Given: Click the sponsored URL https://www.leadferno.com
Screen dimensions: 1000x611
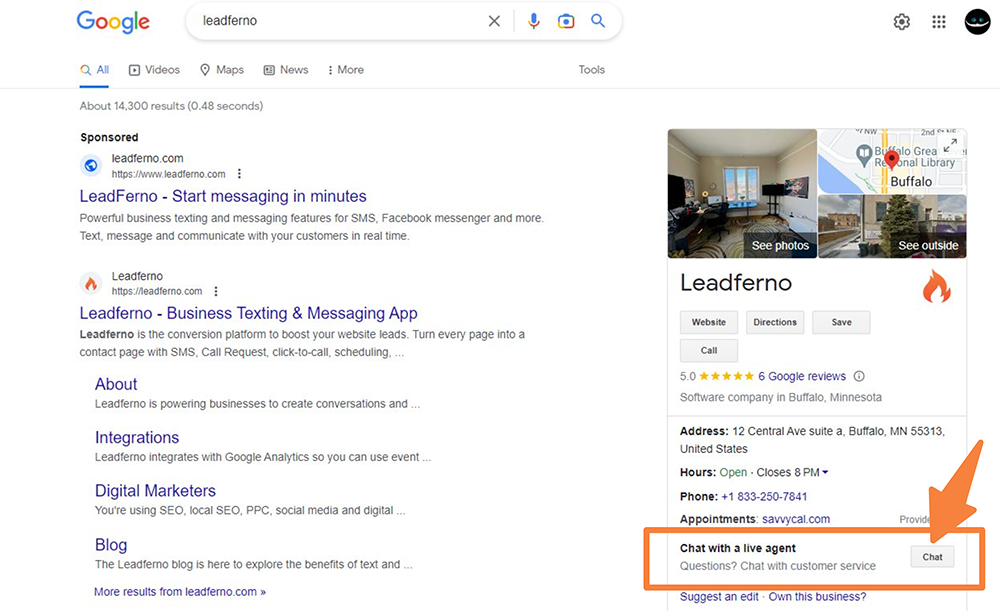Looking at the screenshot, I should click(x=168, y=174).
